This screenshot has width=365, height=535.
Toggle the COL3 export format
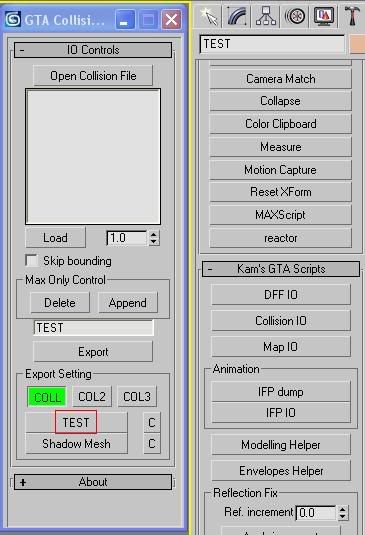(137, 396)
